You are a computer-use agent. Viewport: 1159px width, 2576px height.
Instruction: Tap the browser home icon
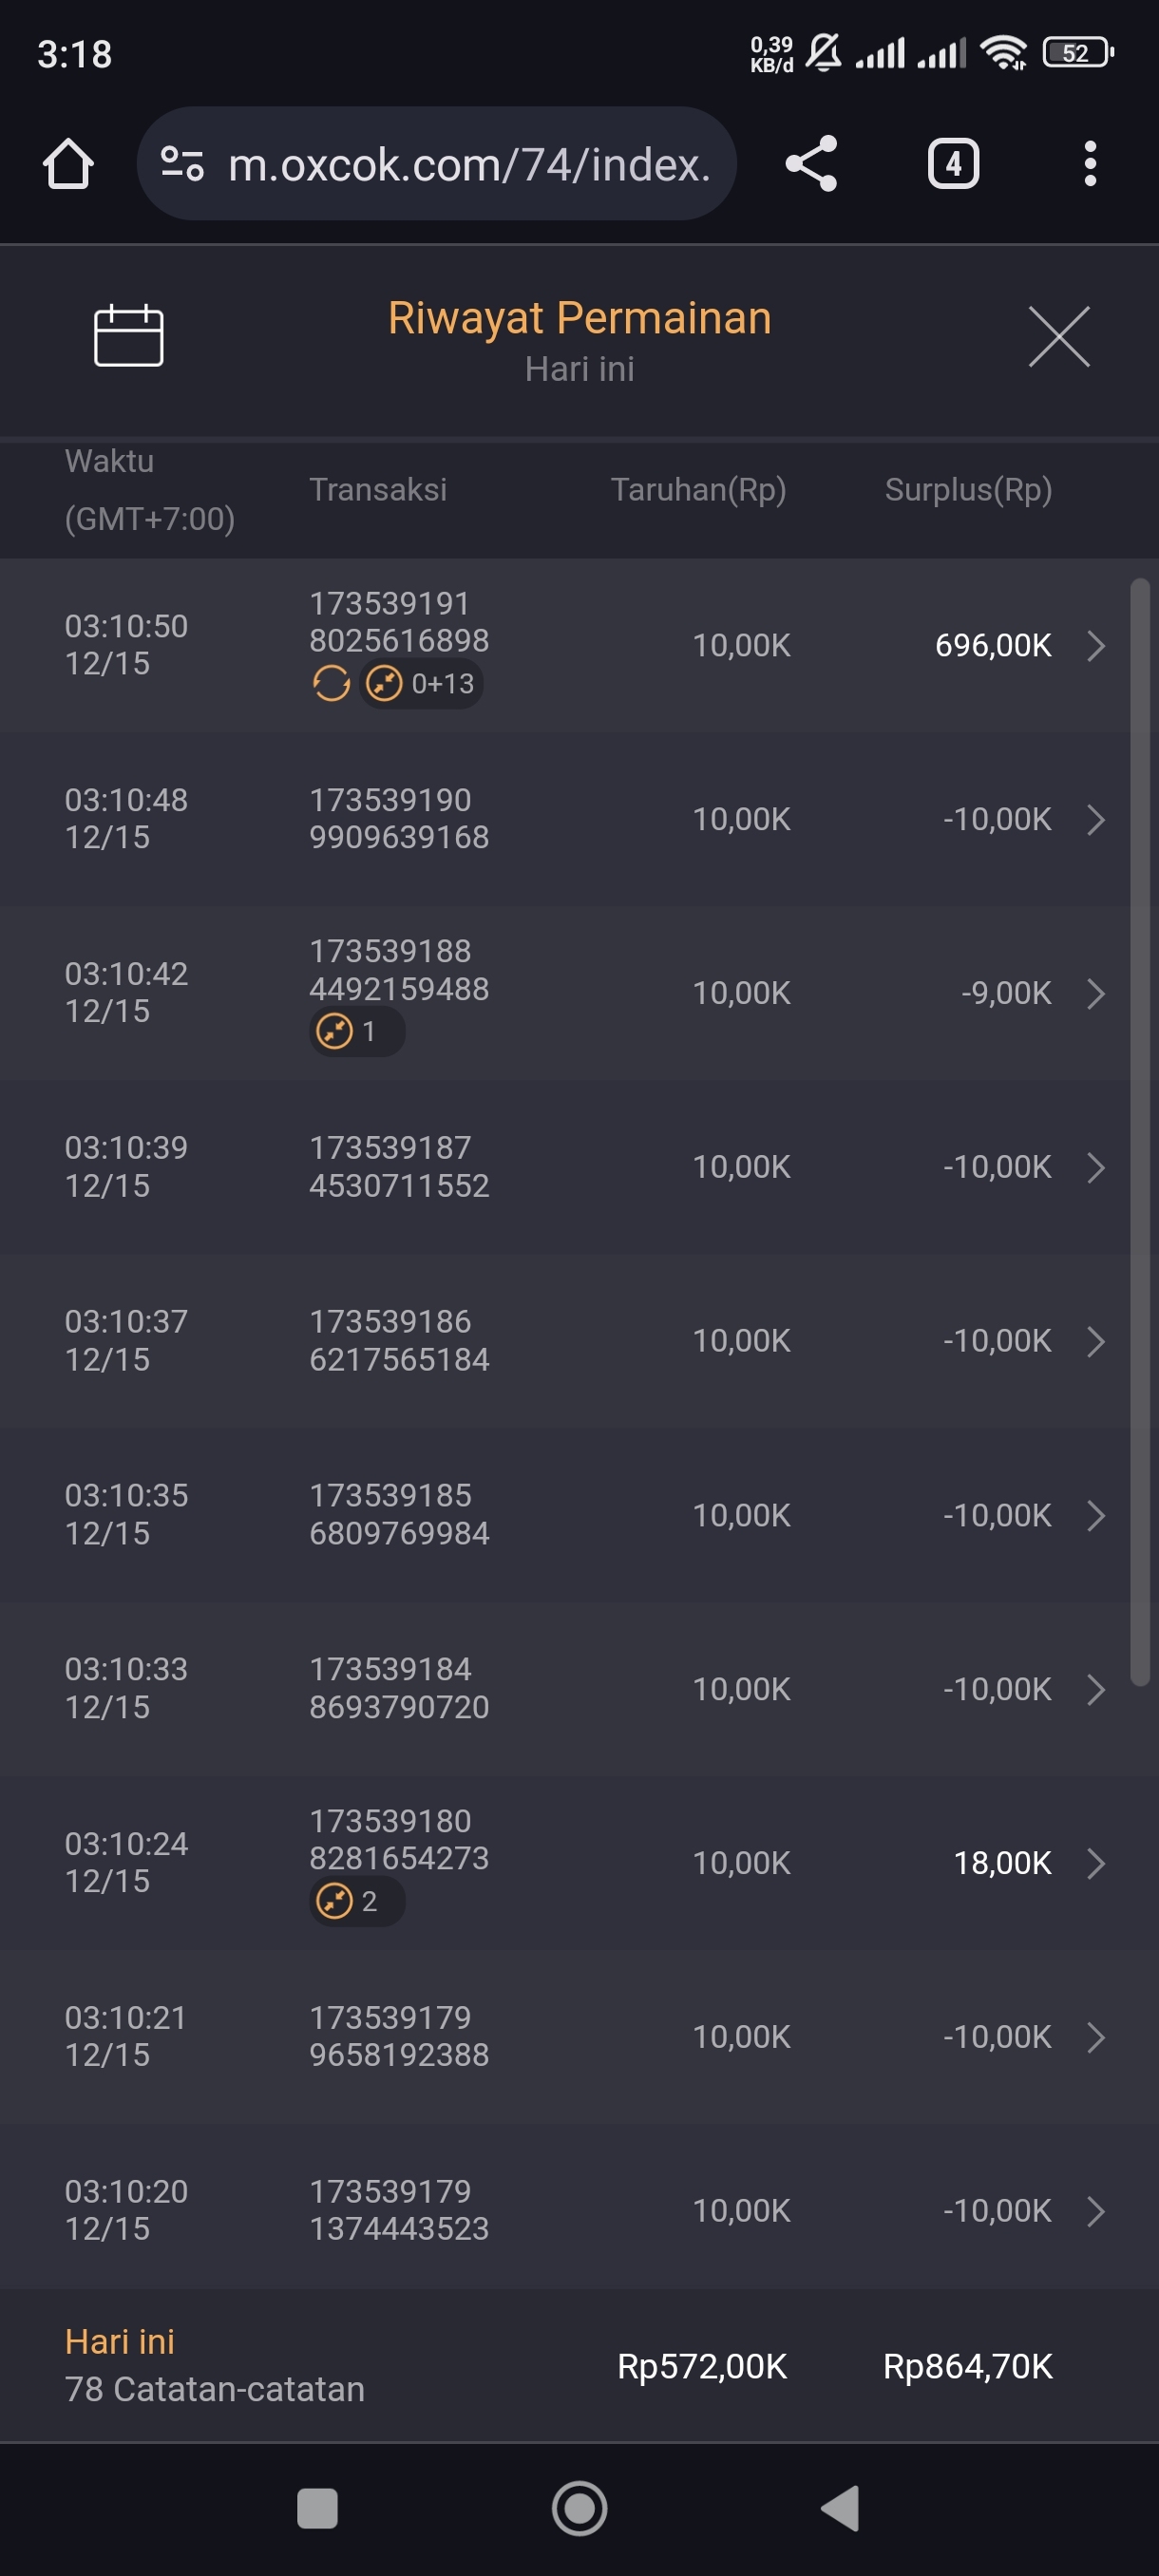68,164
